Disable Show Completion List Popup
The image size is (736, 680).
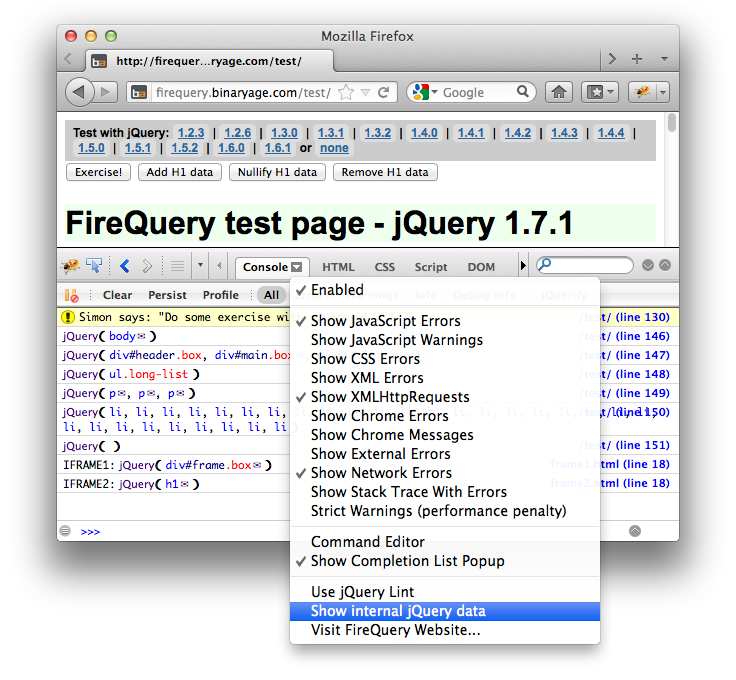coord(407,561)
